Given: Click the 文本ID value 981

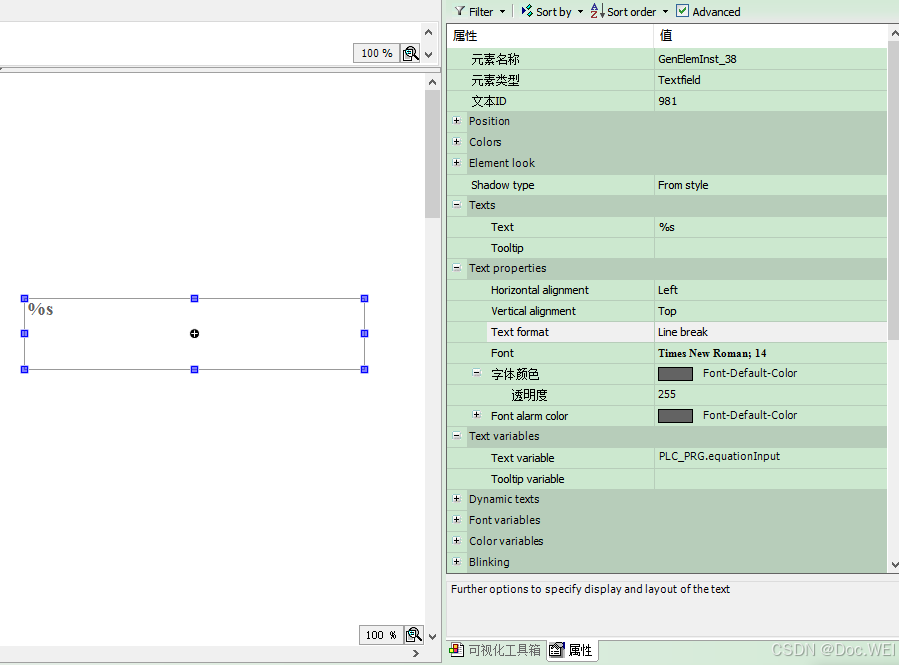Looking at the screenshot, I should (x=770, y=101).
